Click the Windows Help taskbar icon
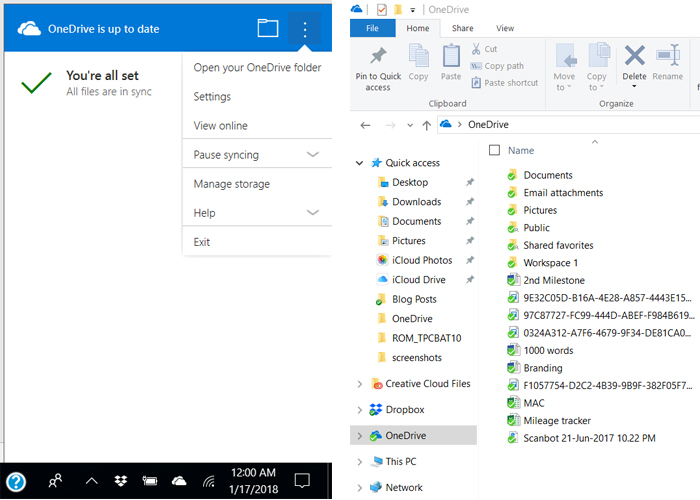Image resolution: width=700 pixels, height=500 pixels. tap(16, 482)
